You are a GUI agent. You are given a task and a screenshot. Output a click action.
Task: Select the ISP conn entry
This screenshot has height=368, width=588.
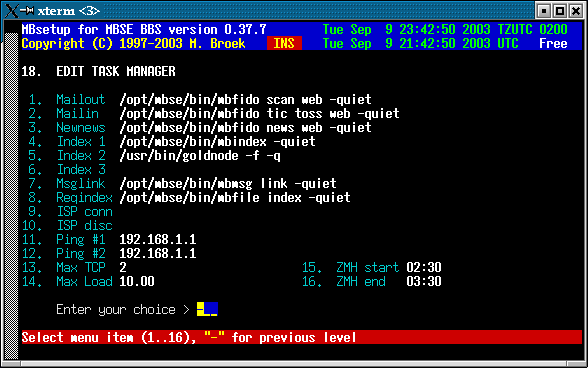70,212
